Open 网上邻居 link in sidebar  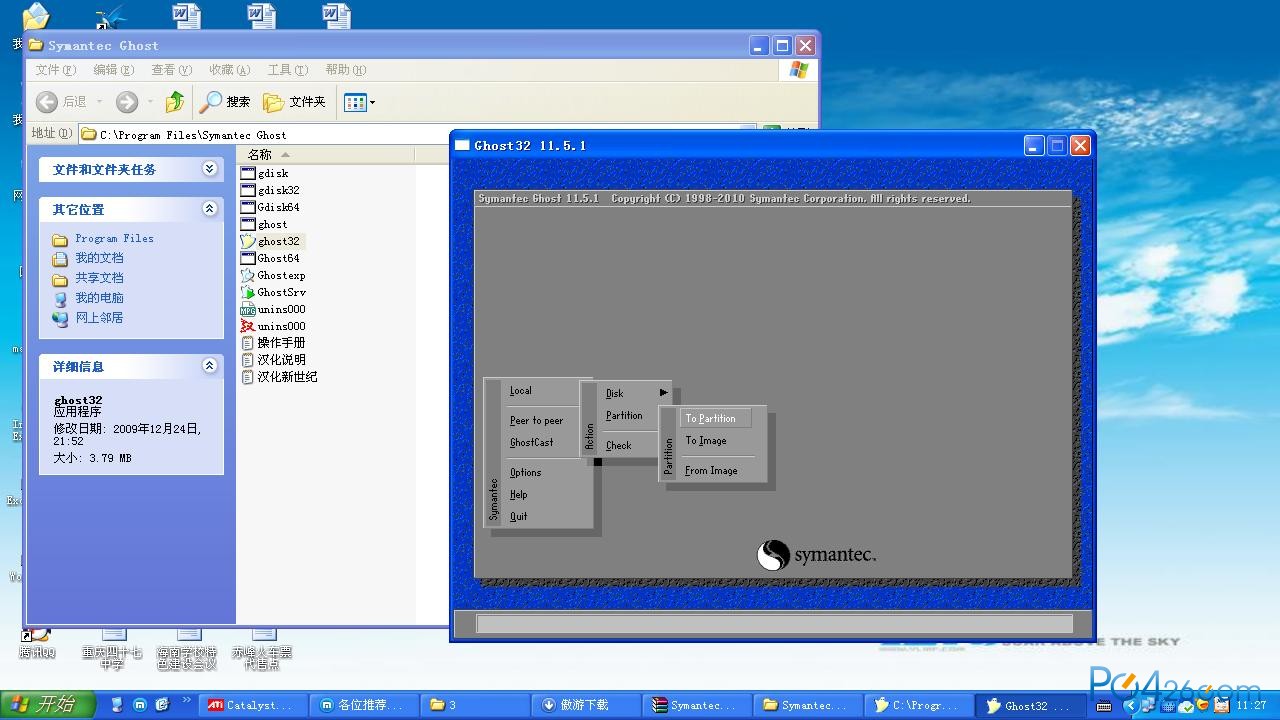point(99,318)
